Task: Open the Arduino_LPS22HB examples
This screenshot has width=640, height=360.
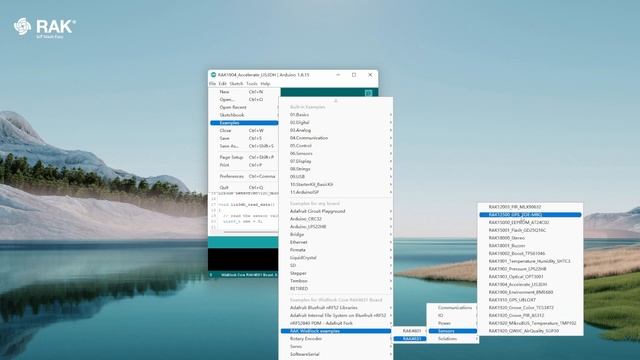Action: [x=336, y=227]
